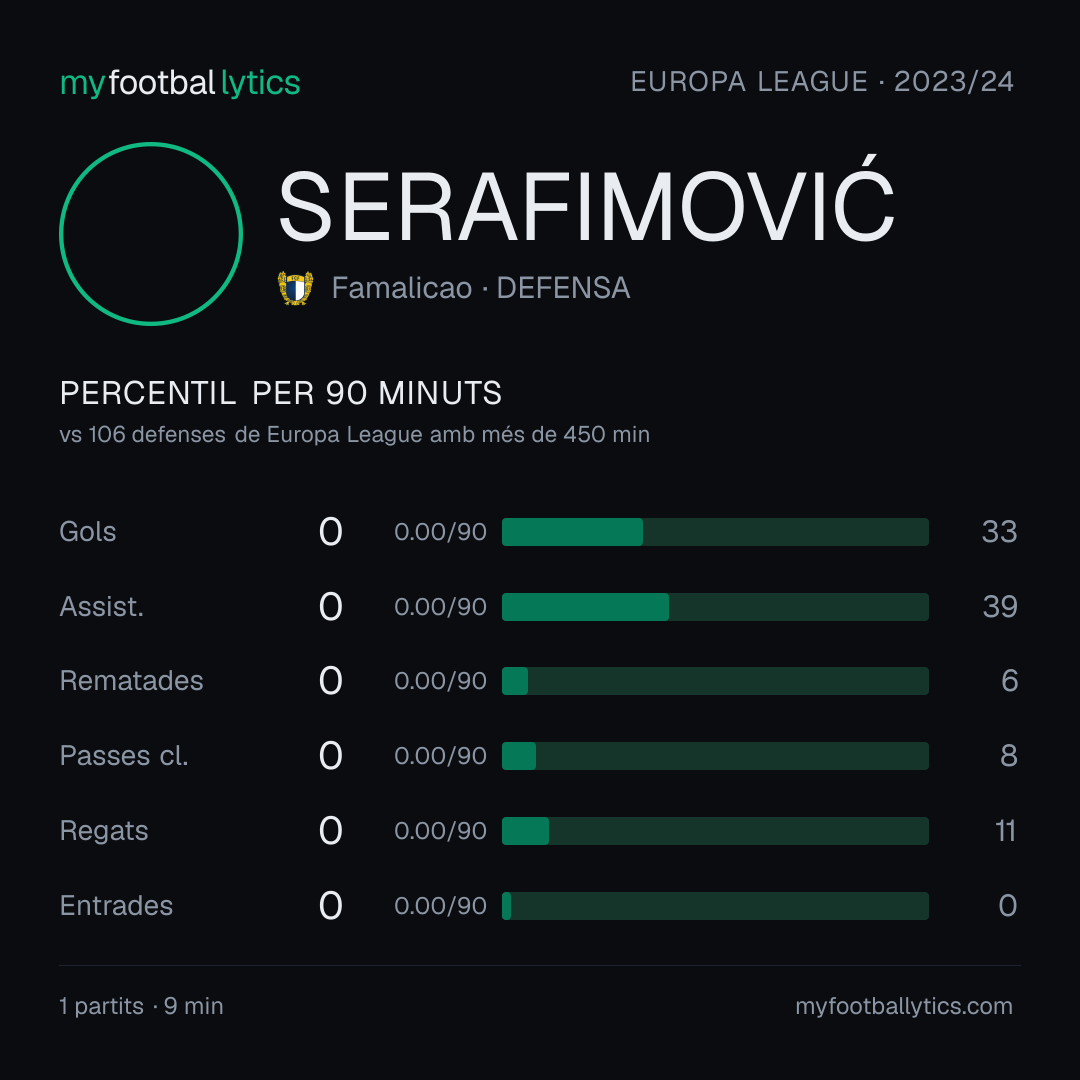Click the Famalicao · DEFENSA subtitle
Viewport: 1080px width, 1080px height.
(x=481, y=288)
